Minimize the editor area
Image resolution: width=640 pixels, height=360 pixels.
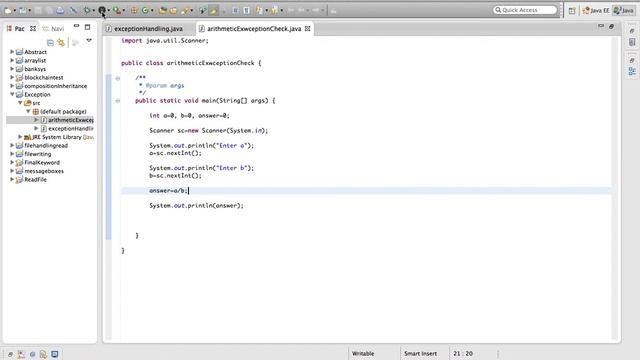600,26
